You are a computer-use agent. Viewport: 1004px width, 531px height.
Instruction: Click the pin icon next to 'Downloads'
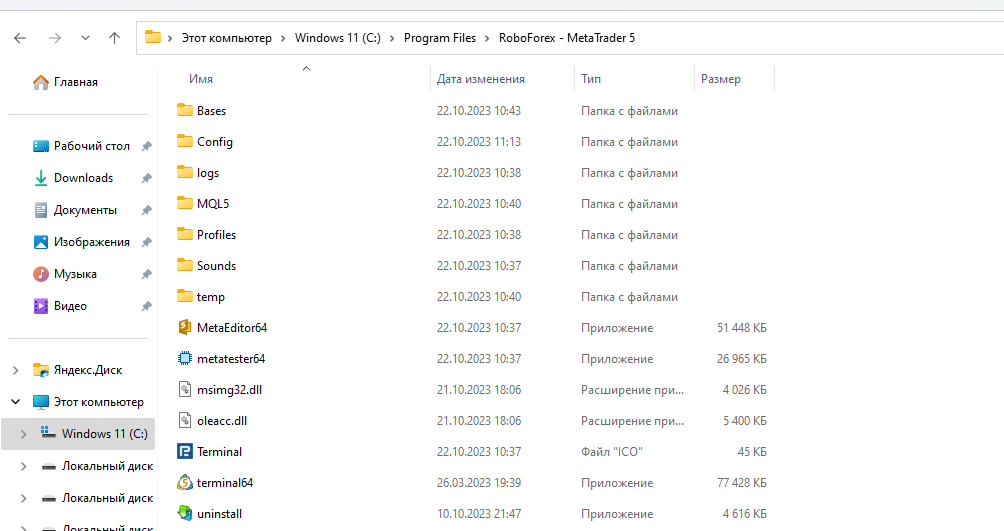point(147,178)
